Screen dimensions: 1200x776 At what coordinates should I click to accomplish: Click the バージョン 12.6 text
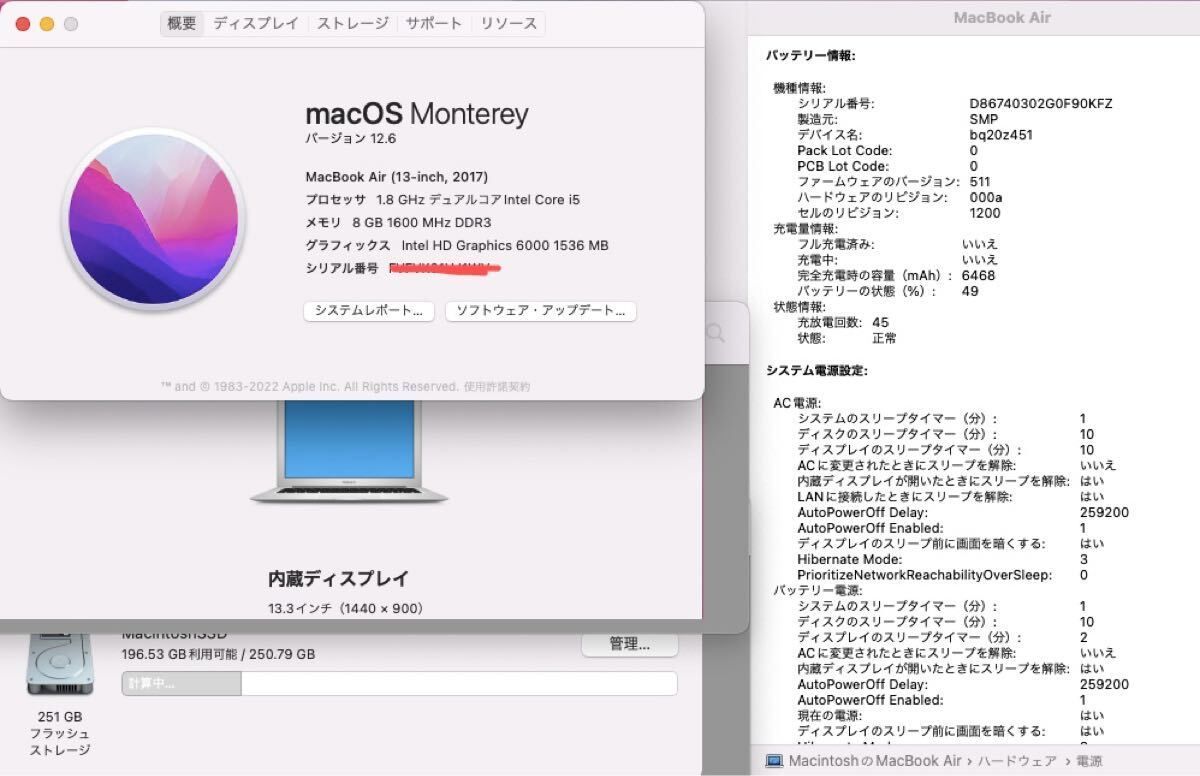click(x=350, y=139)
